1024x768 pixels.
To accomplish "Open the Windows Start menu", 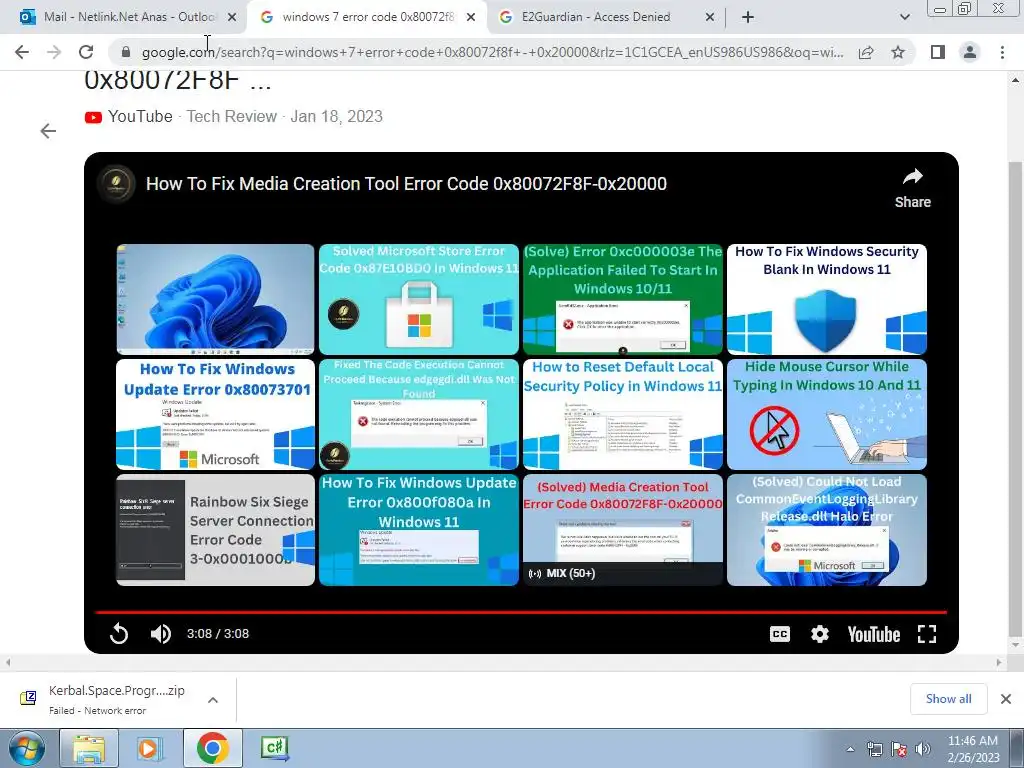I will (x=27, y=748).
